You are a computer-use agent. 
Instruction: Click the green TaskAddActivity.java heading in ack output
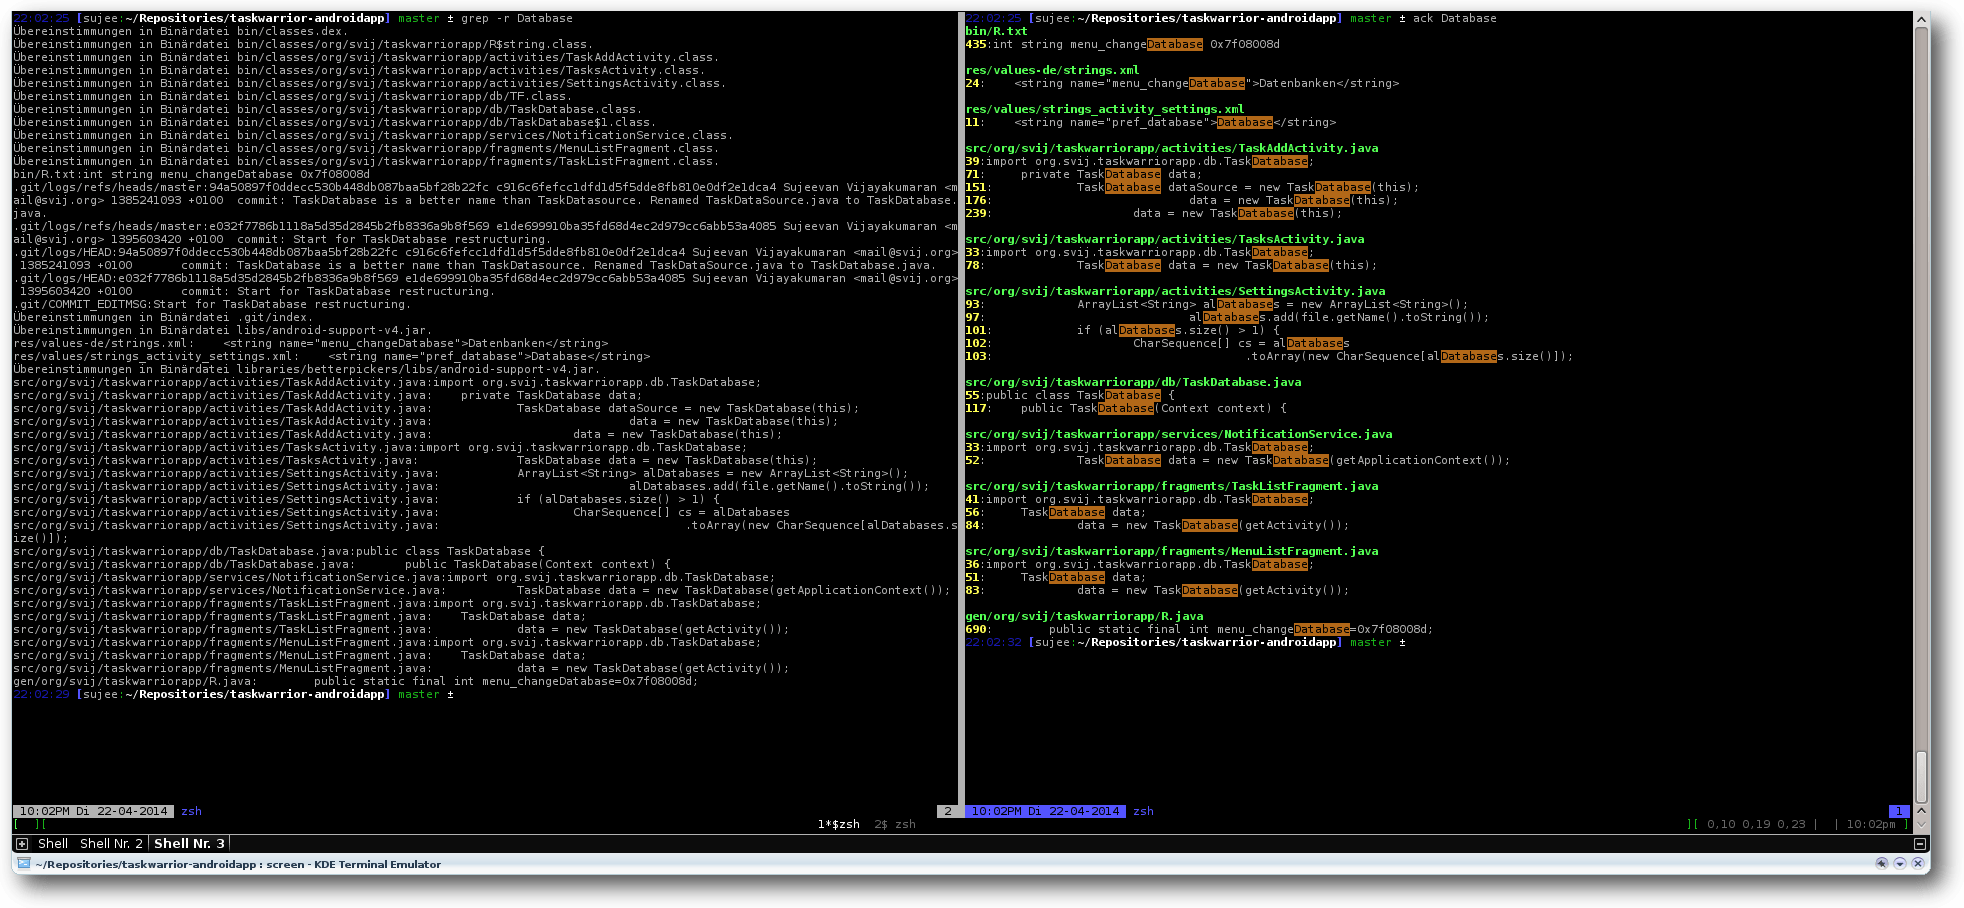[x=1171, y=148]
